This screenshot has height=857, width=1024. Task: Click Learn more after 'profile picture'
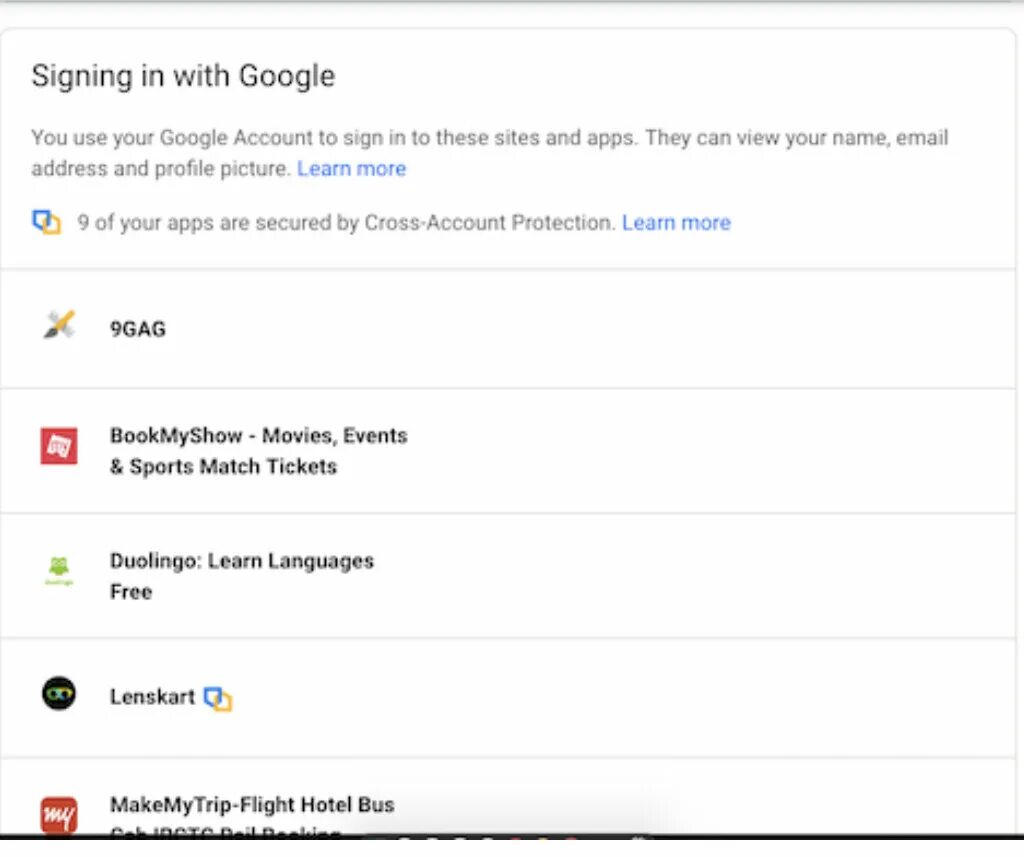click(351, 169)
